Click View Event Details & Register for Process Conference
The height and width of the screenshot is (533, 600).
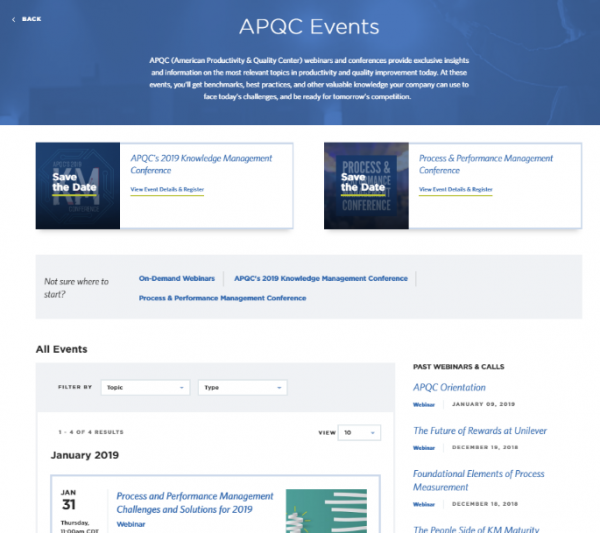[455, 189]
